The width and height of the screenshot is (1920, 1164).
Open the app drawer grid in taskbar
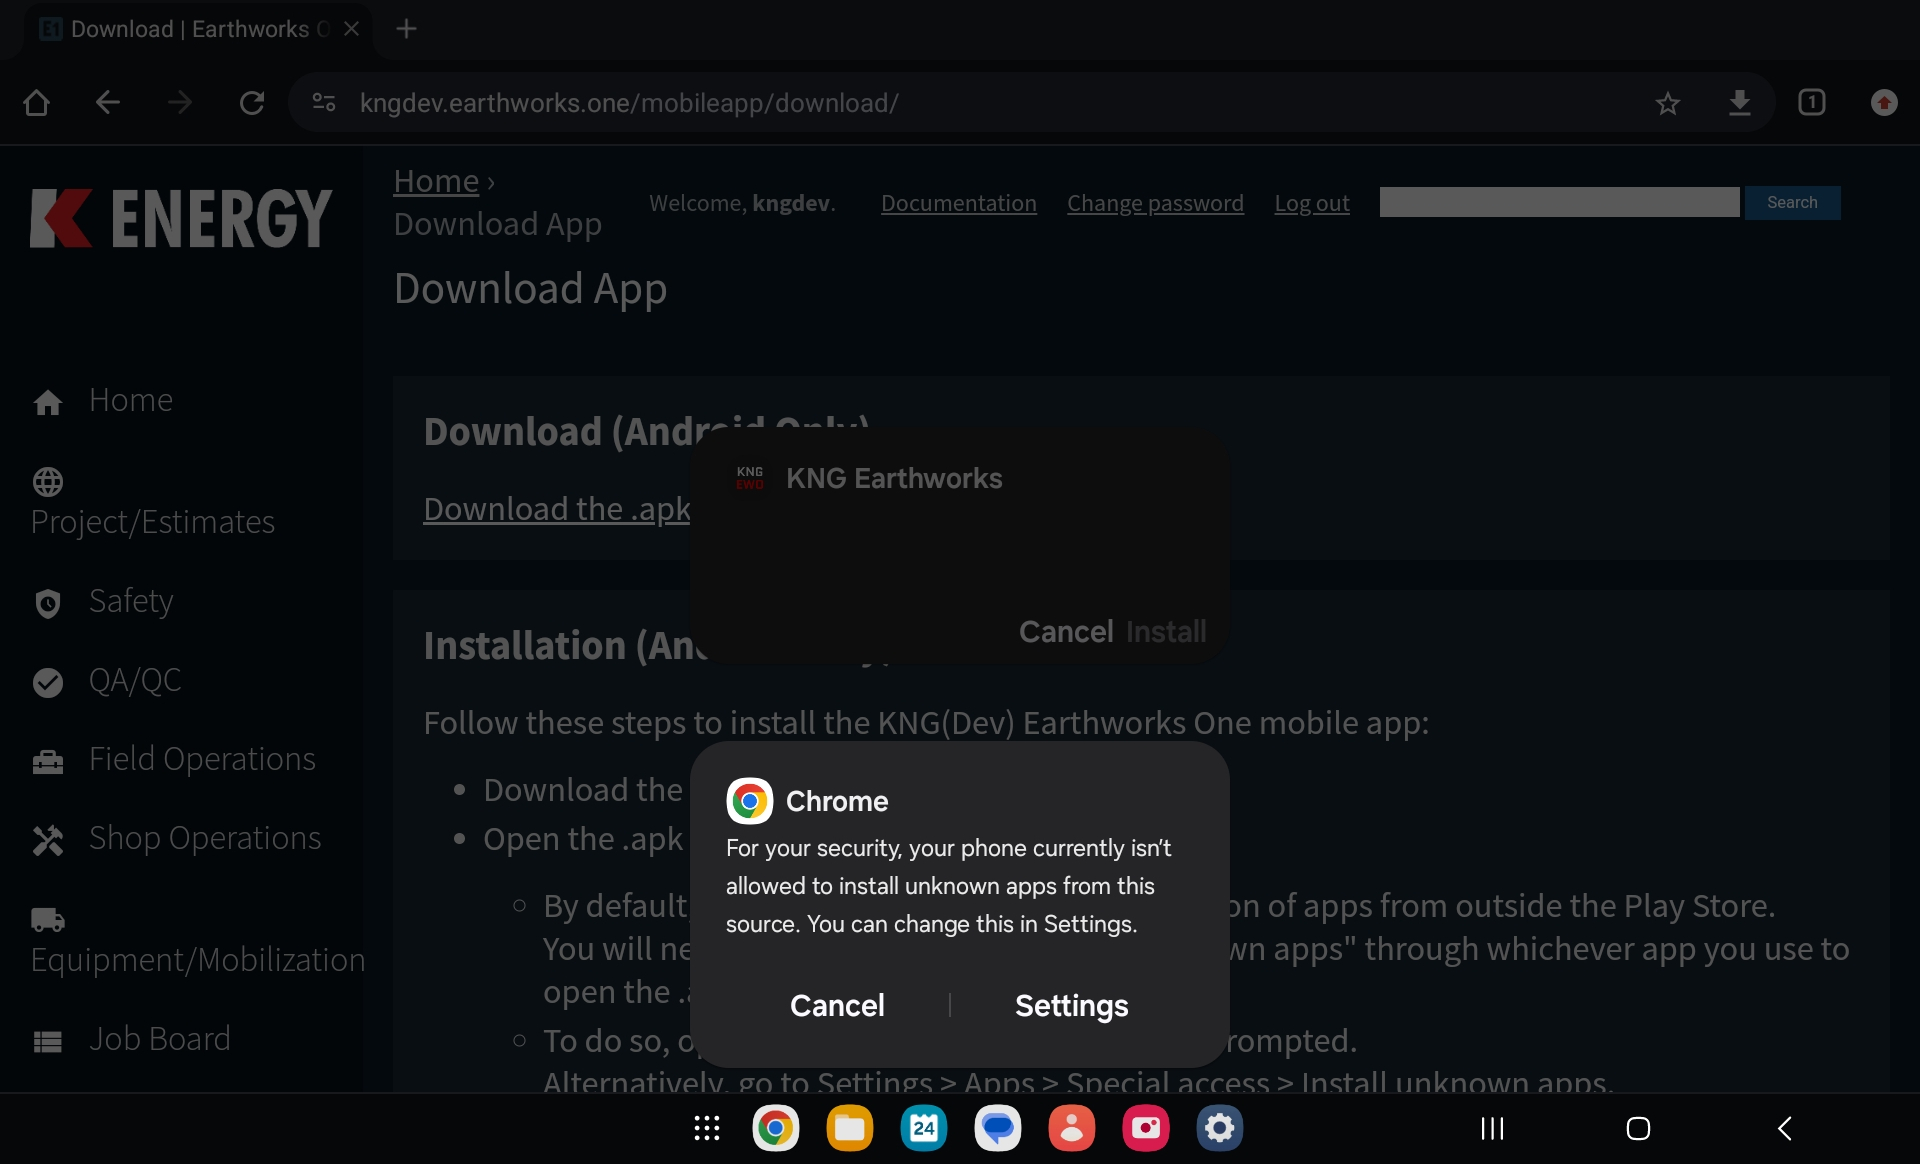707,1129
